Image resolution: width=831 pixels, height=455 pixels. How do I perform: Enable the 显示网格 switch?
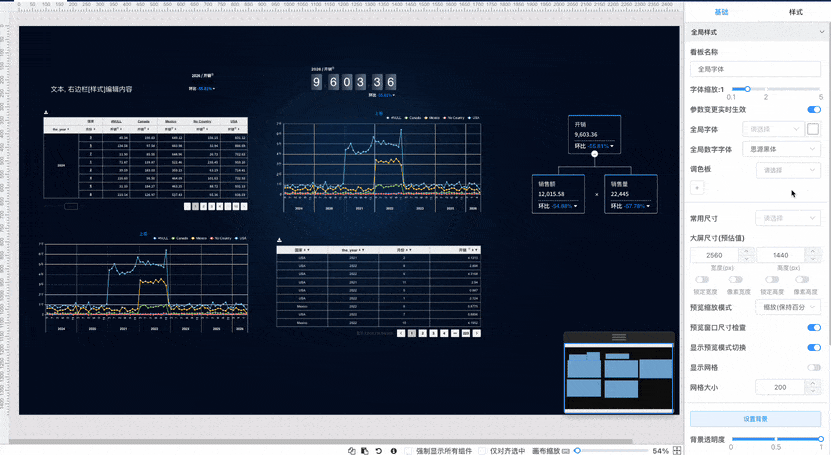pos(814,367)
